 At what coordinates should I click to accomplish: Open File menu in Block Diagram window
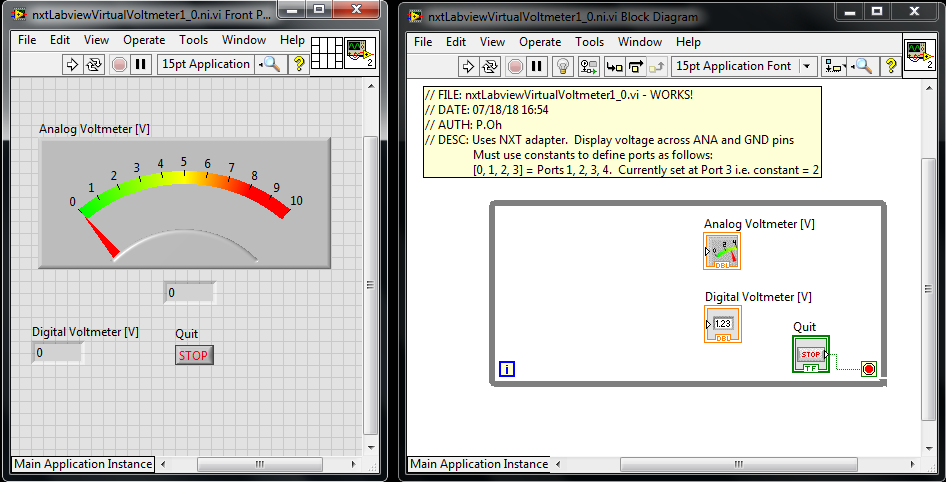click(x=423, y=42)
